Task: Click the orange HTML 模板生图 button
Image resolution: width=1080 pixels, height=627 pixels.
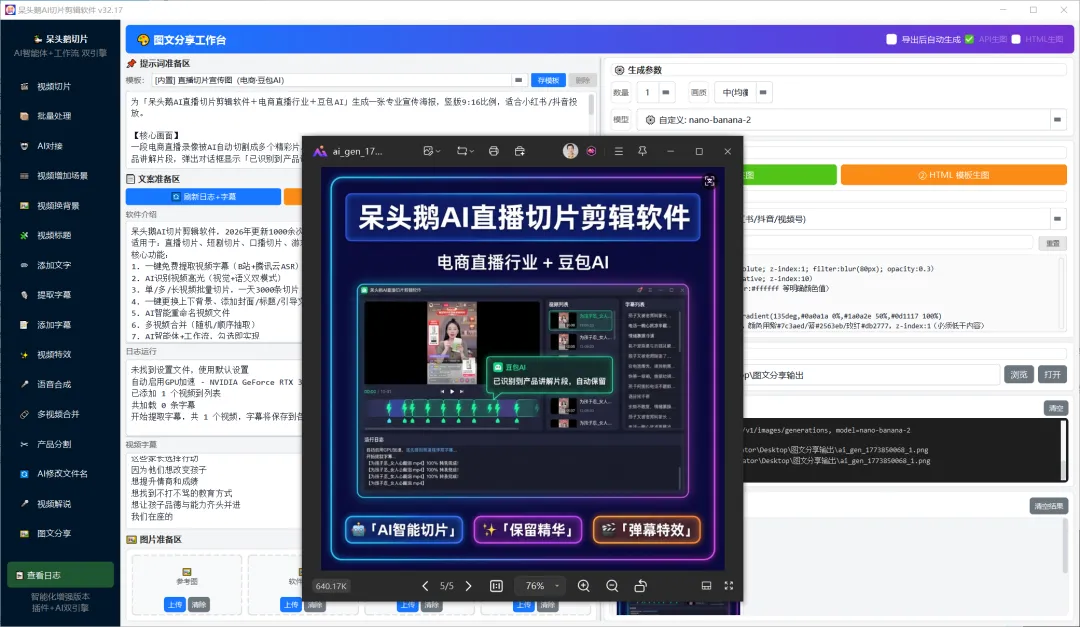Action: coord(953,175)
